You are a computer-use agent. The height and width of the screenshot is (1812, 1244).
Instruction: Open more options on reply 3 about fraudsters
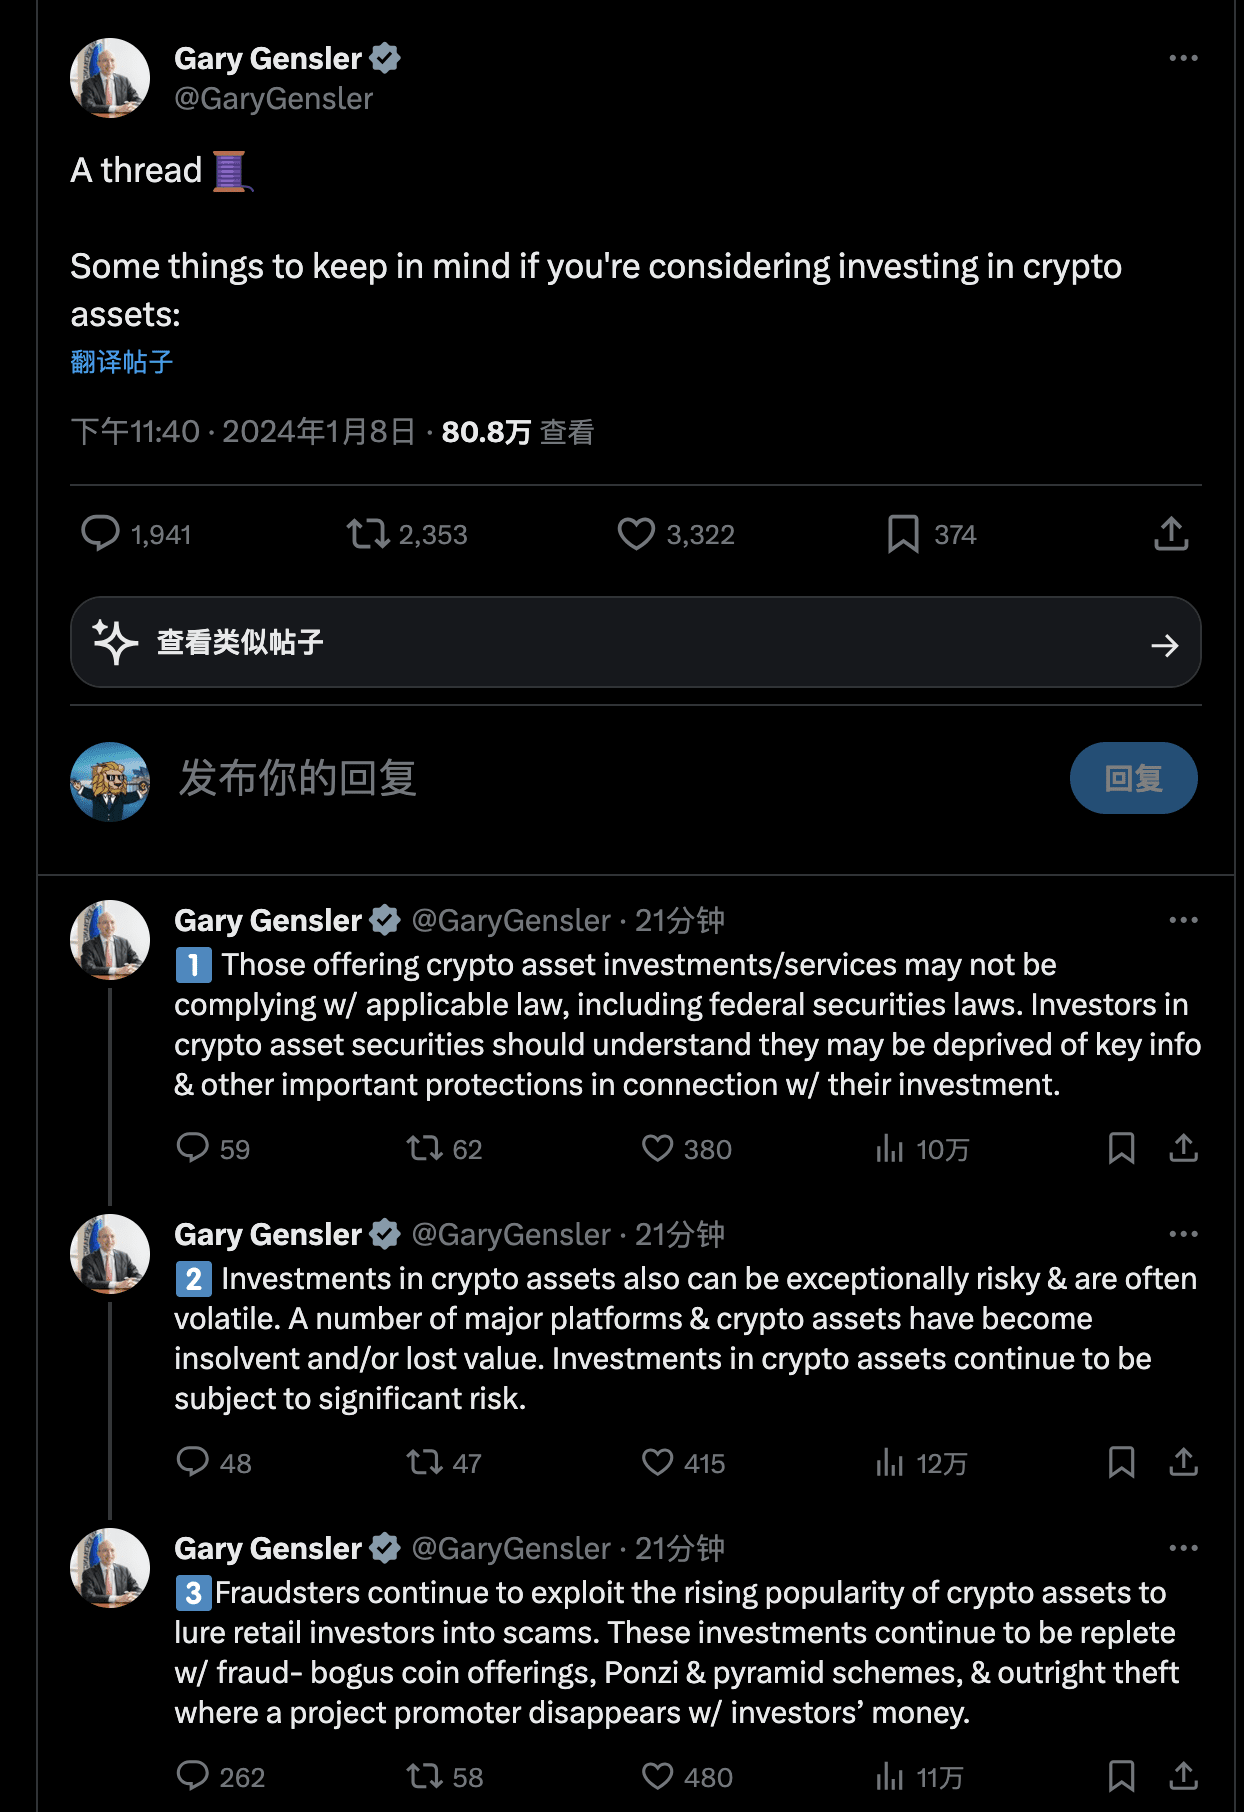[1183, 1548]
